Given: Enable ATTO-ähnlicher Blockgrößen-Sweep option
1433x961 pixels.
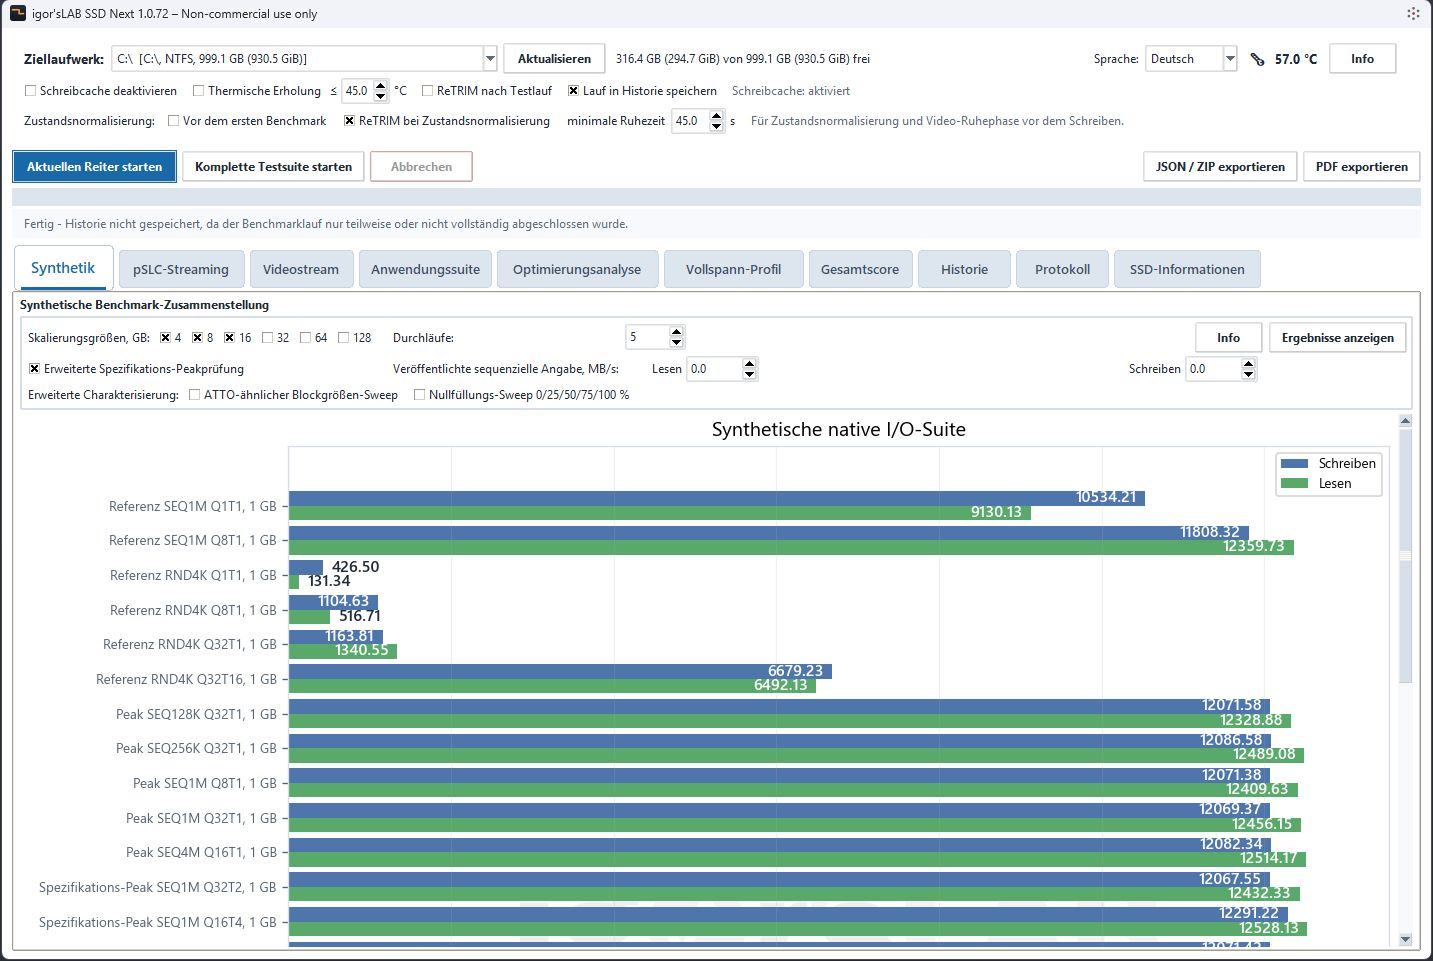Looking at the screenshot, I should (x=194, y=395).
